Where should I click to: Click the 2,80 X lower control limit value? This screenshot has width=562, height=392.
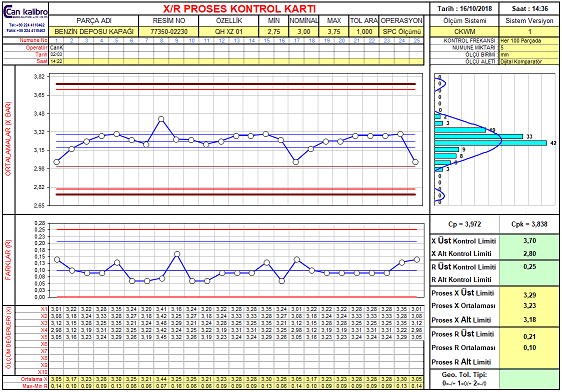pos(529,254)
